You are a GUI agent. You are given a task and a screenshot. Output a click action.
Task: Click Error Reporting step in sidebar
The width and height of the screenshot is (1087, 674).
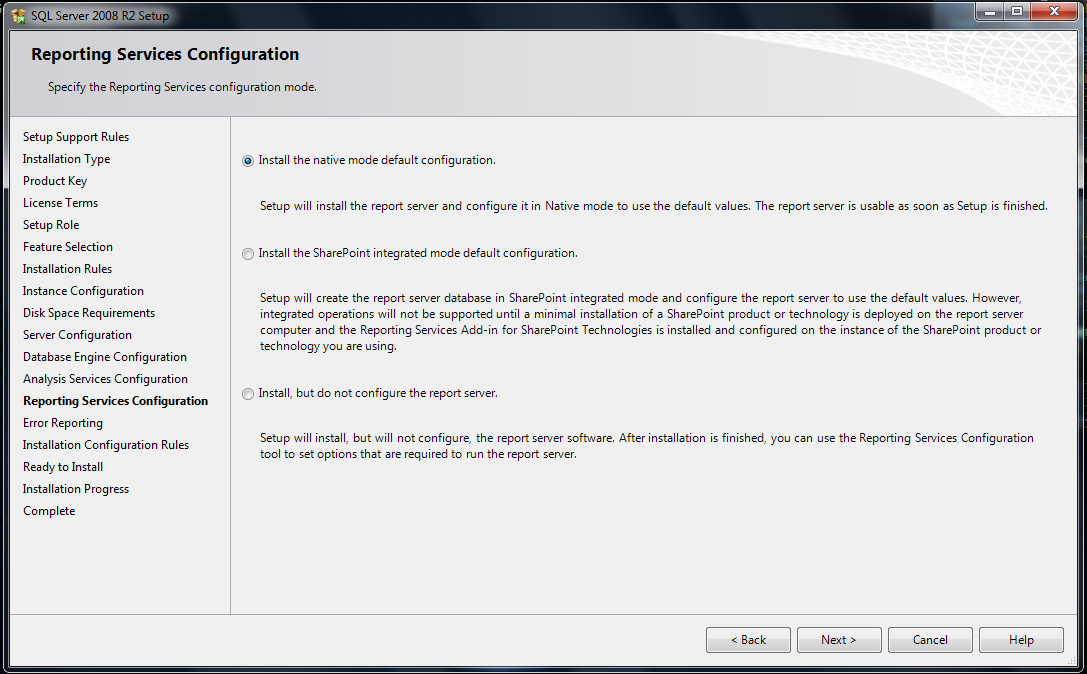click(x=62, y=423)
